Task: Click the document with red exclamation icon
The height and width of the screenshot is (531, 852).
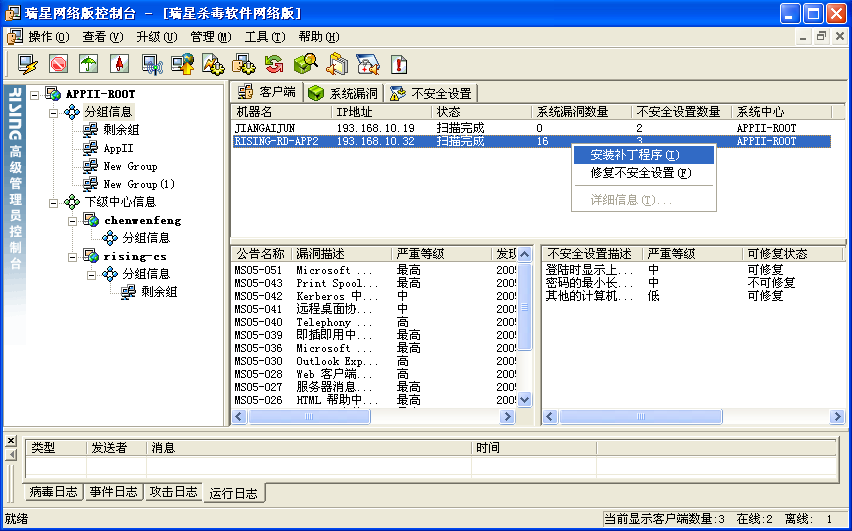Action: (x=399, y=64)
